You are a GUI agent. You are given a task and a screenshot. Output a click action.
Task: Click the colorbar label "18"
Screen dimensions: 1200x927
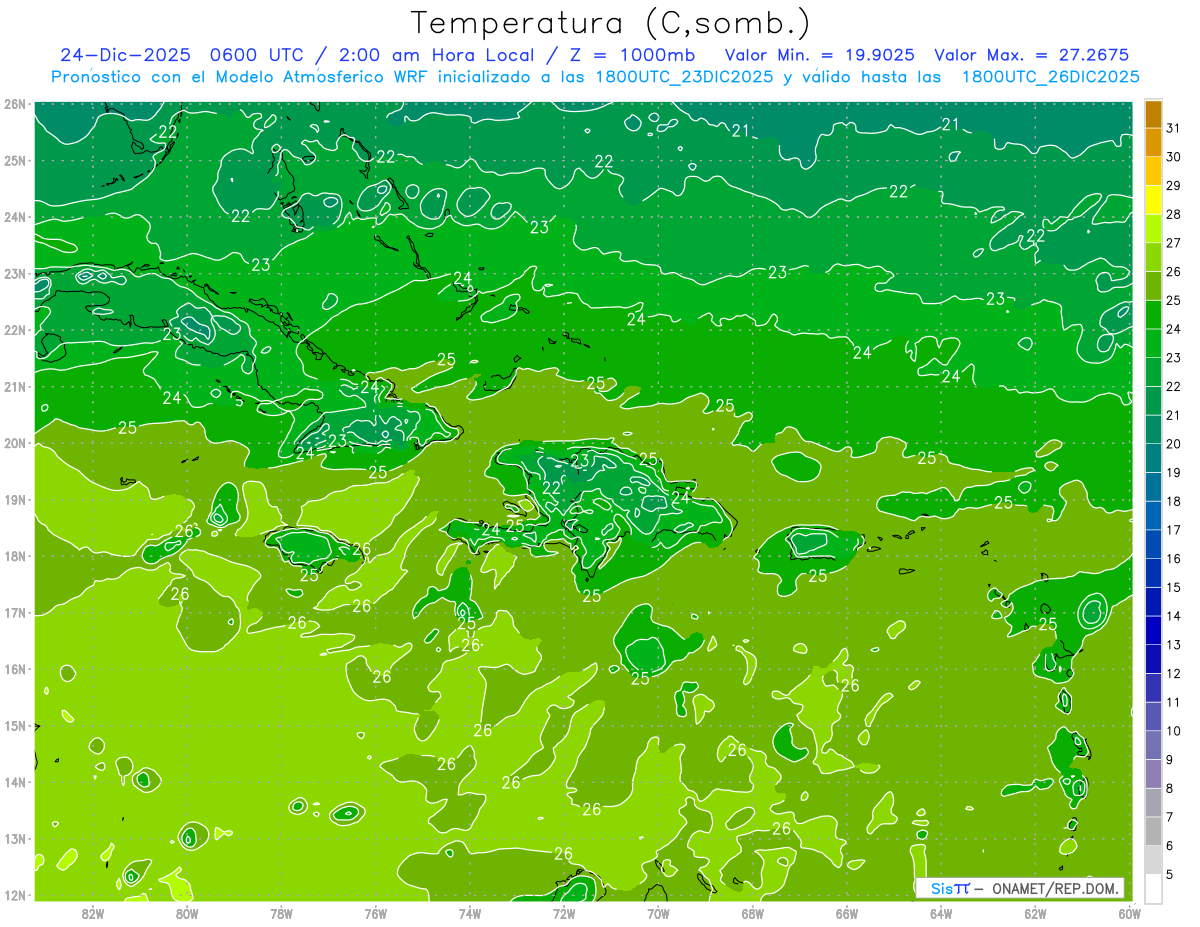pos(1173,501)
